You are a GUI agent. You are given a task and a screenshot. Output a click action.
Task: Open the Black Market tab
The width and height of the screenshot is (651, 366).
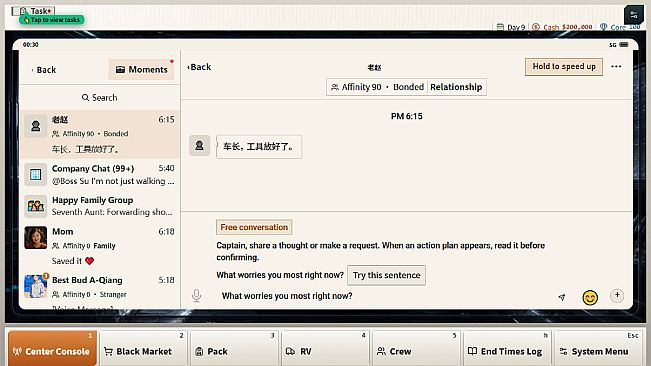pos(143,348)
